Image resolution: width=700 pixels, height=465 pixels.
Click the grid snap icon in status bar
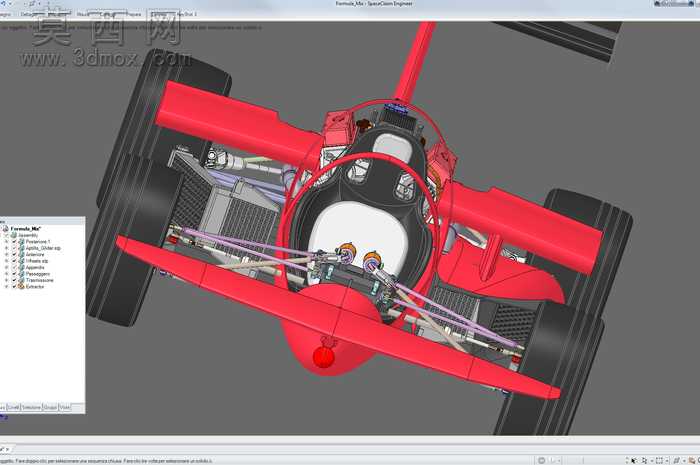676,461
